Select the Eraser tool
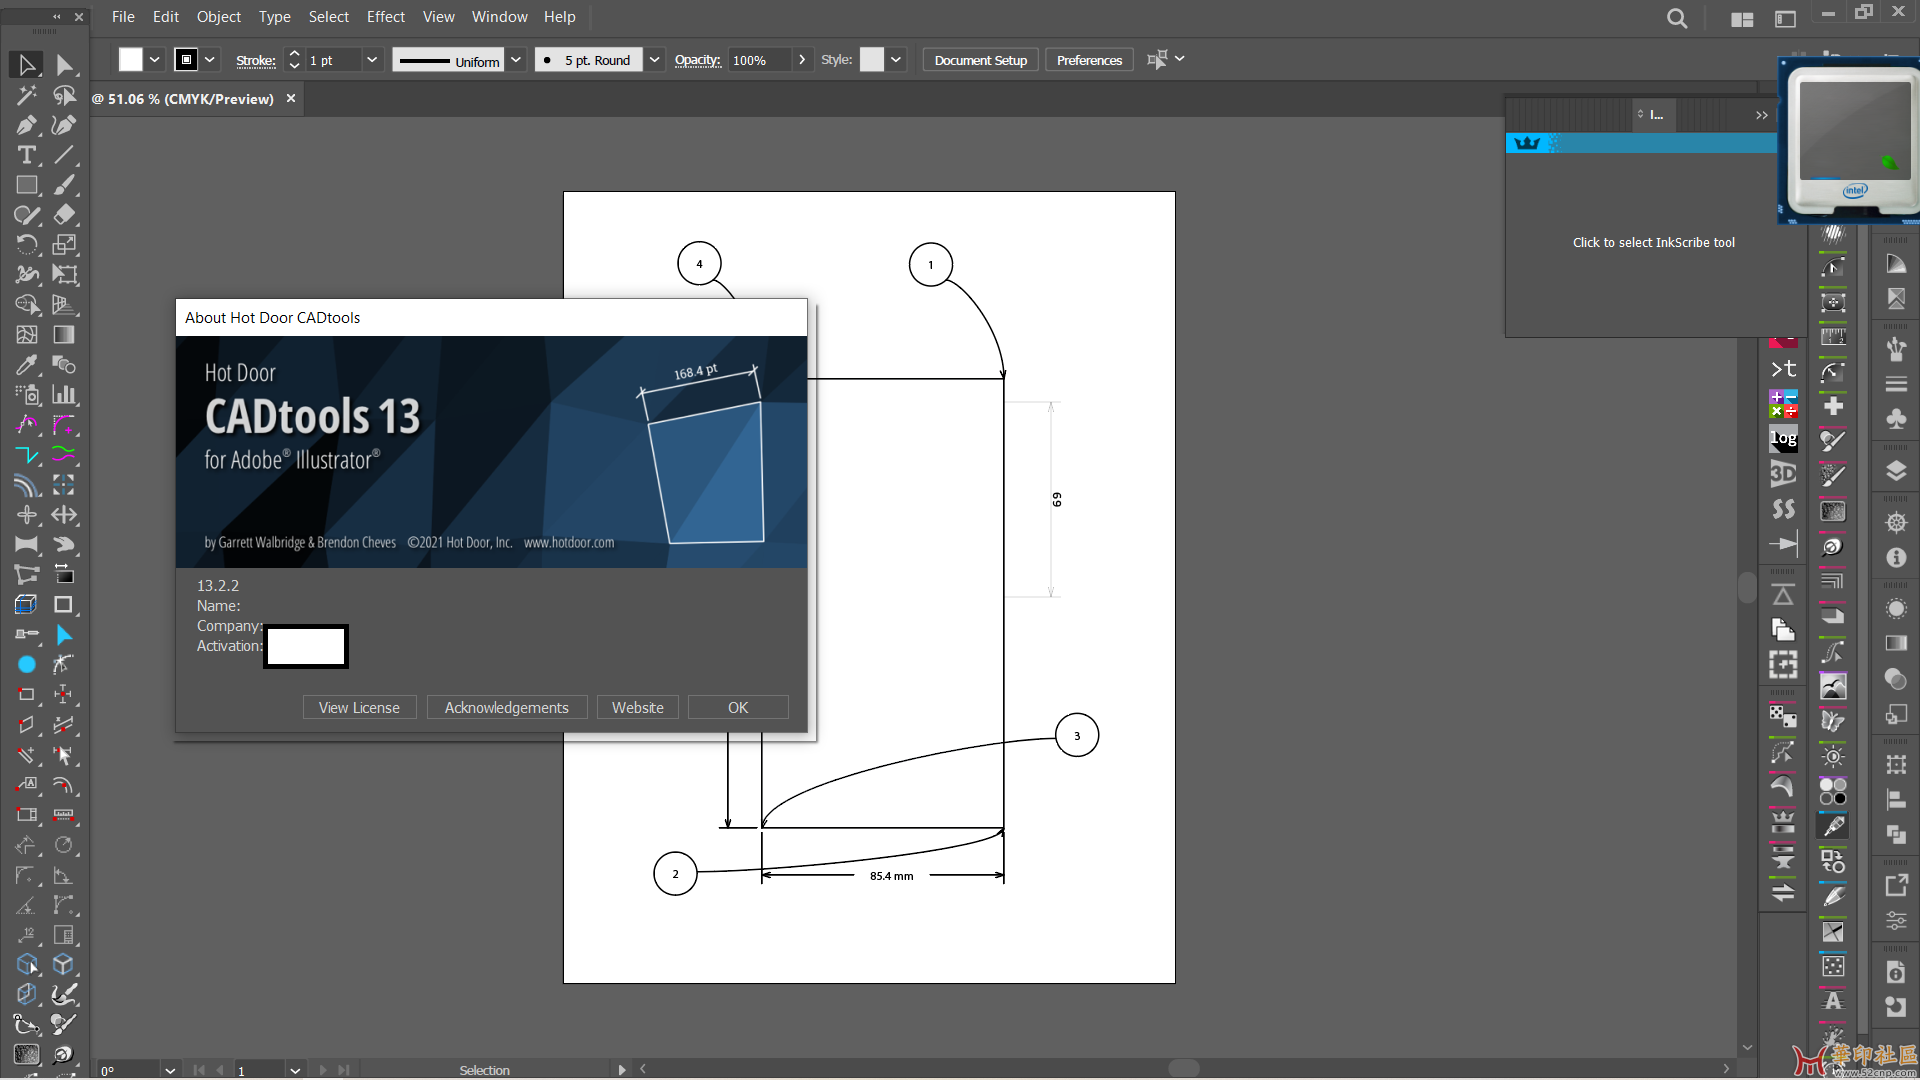Screen dimensions: 1920x1080 click(64, 215)
